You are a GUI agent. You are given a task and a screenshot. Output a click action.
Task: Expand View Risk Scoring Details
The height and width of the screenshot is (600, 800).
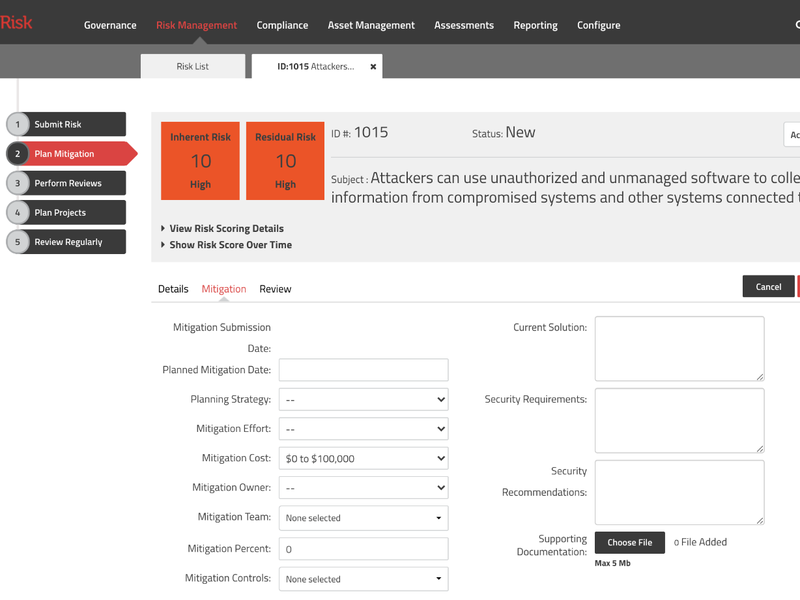tap(222, 229)
